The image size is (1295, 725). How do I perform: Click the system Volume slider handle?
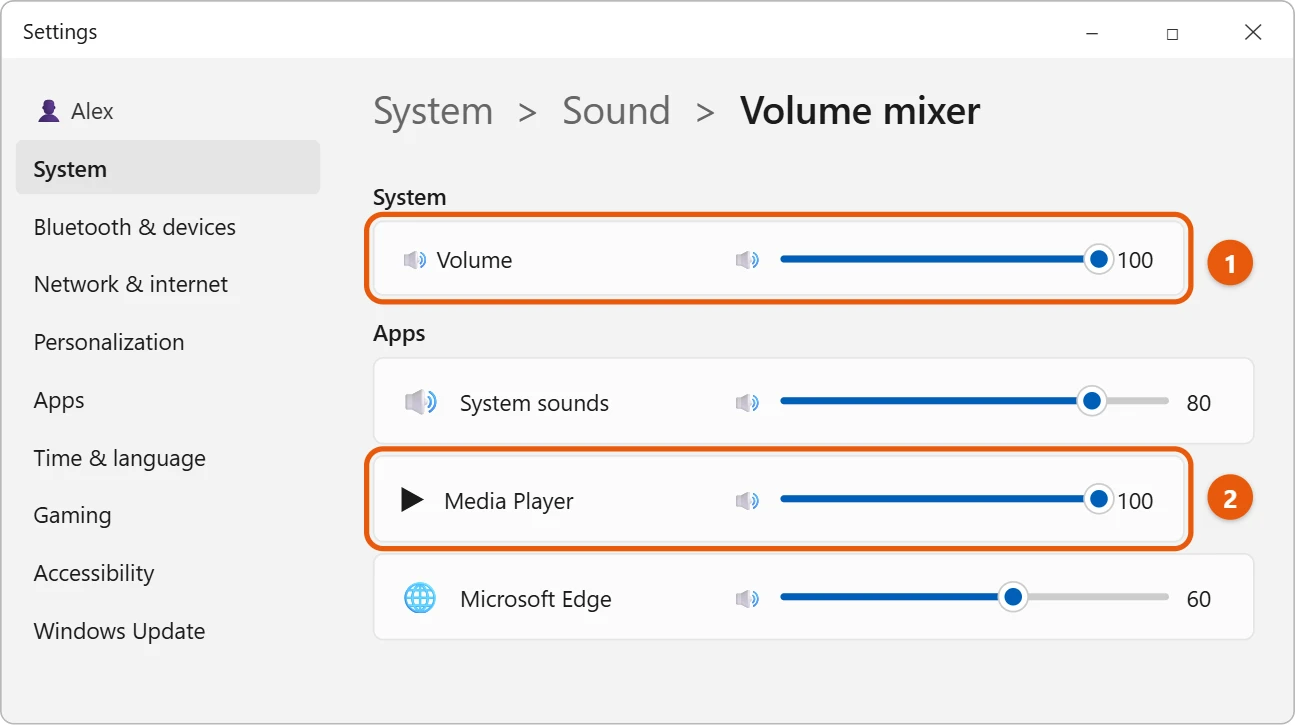coord(1099,260)
